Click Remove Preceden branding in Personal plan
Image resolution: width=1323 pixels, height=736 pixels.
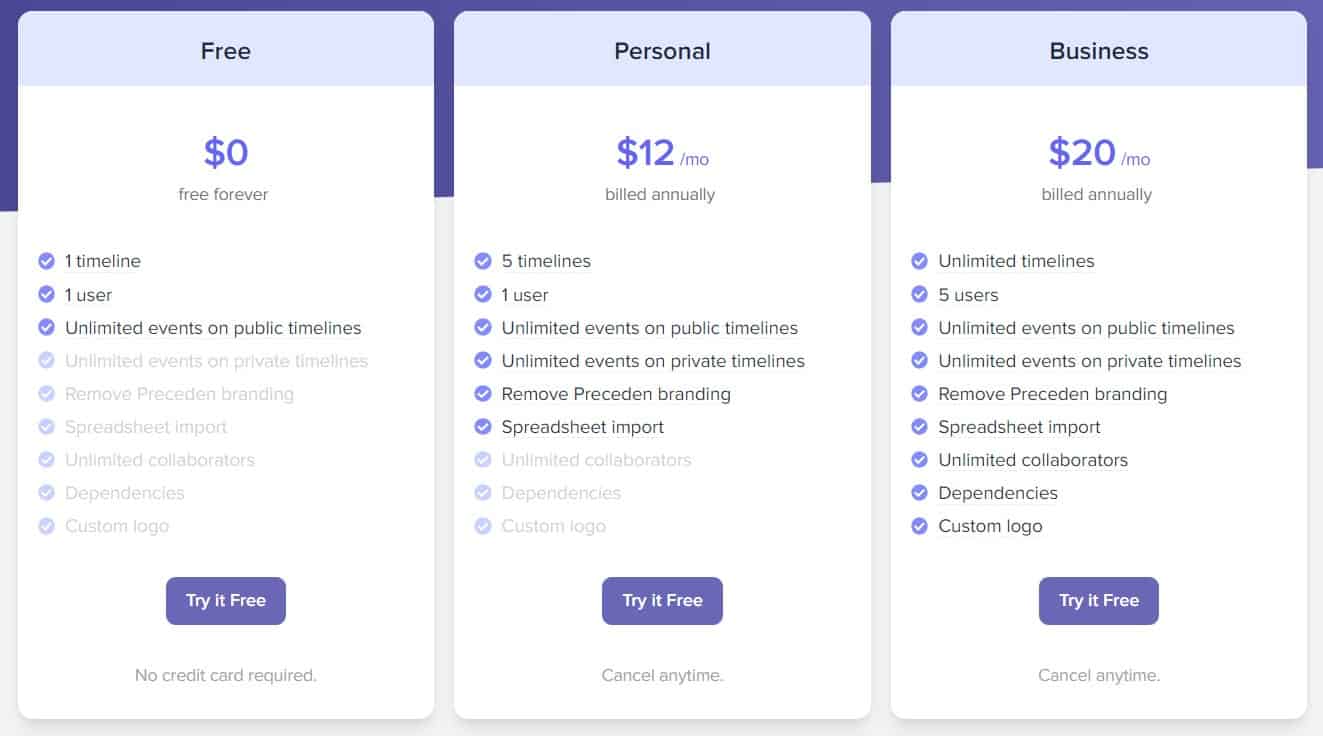click(616, 394)
